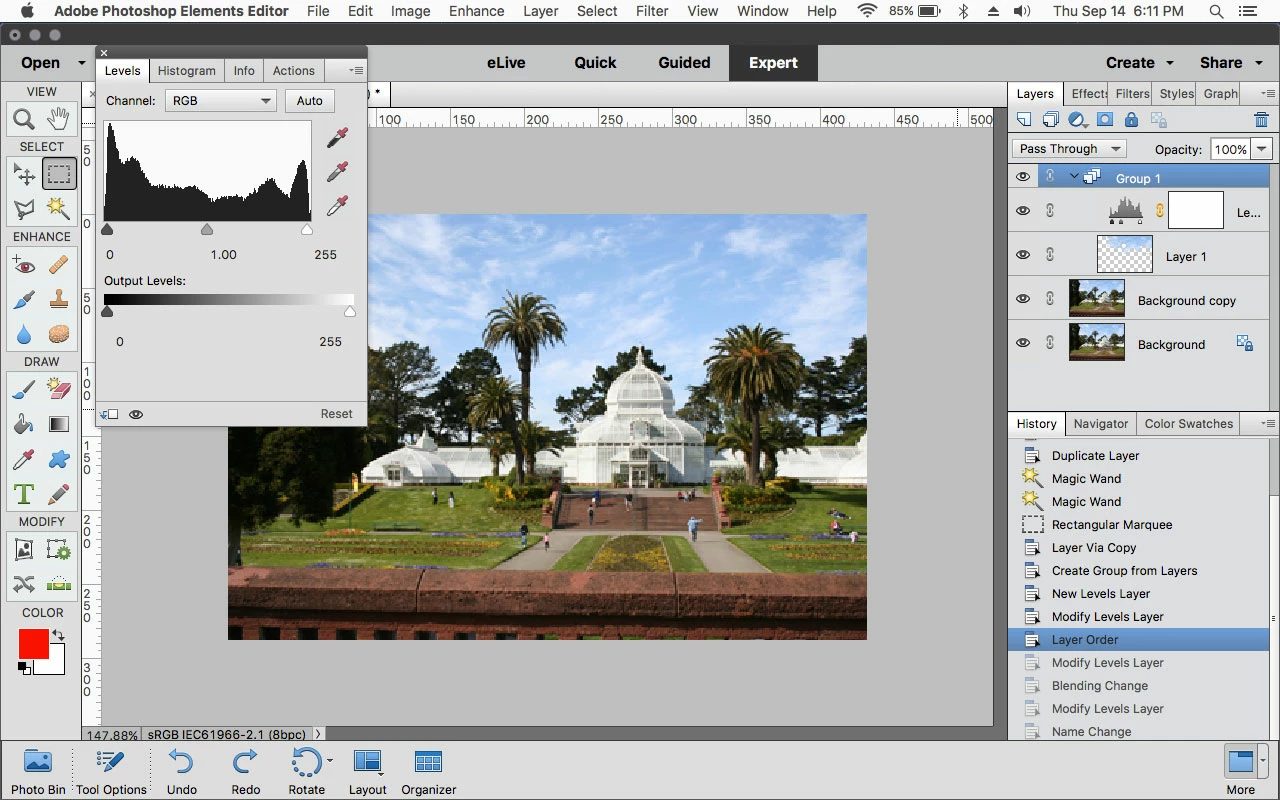The width and height of the screenshot is (1280, 800).
Task: Open the Channel RGB dropdown
Action: tap(220, 101)
